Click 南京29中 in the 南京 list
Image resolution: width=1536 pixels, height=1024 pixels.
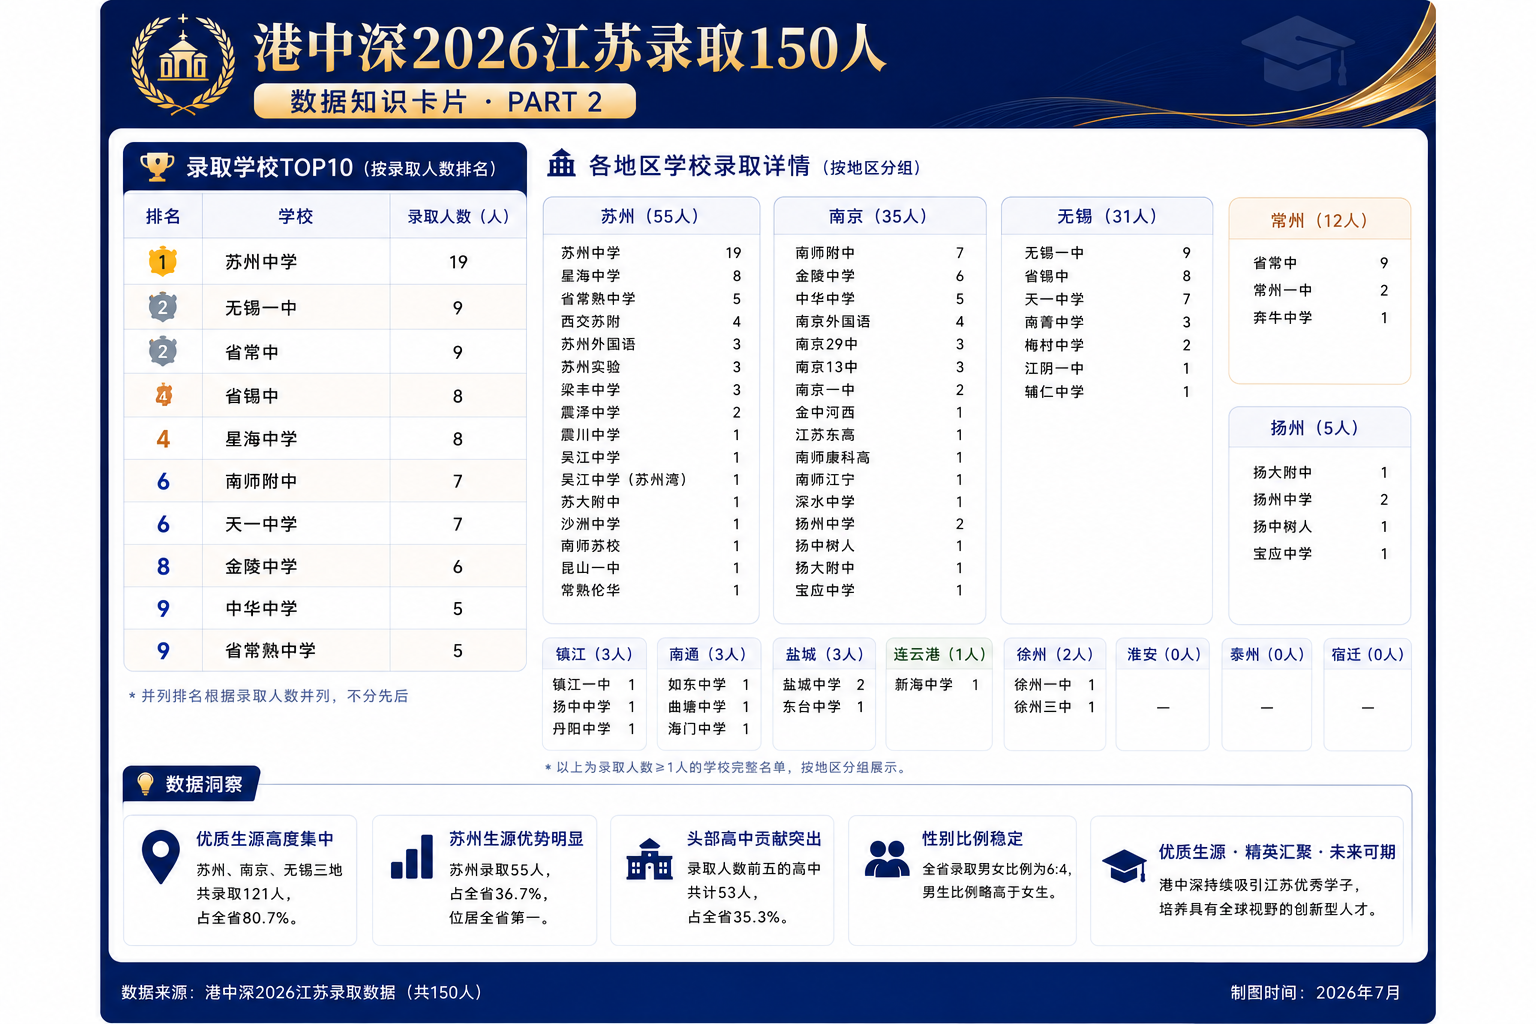(x=827, y=344)
